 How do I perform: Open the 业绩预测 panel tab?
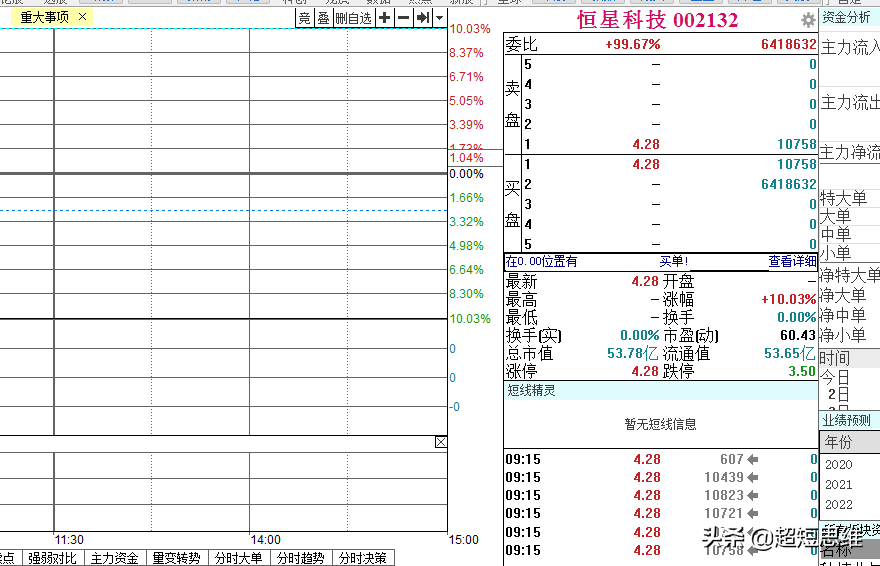(846, 420)
